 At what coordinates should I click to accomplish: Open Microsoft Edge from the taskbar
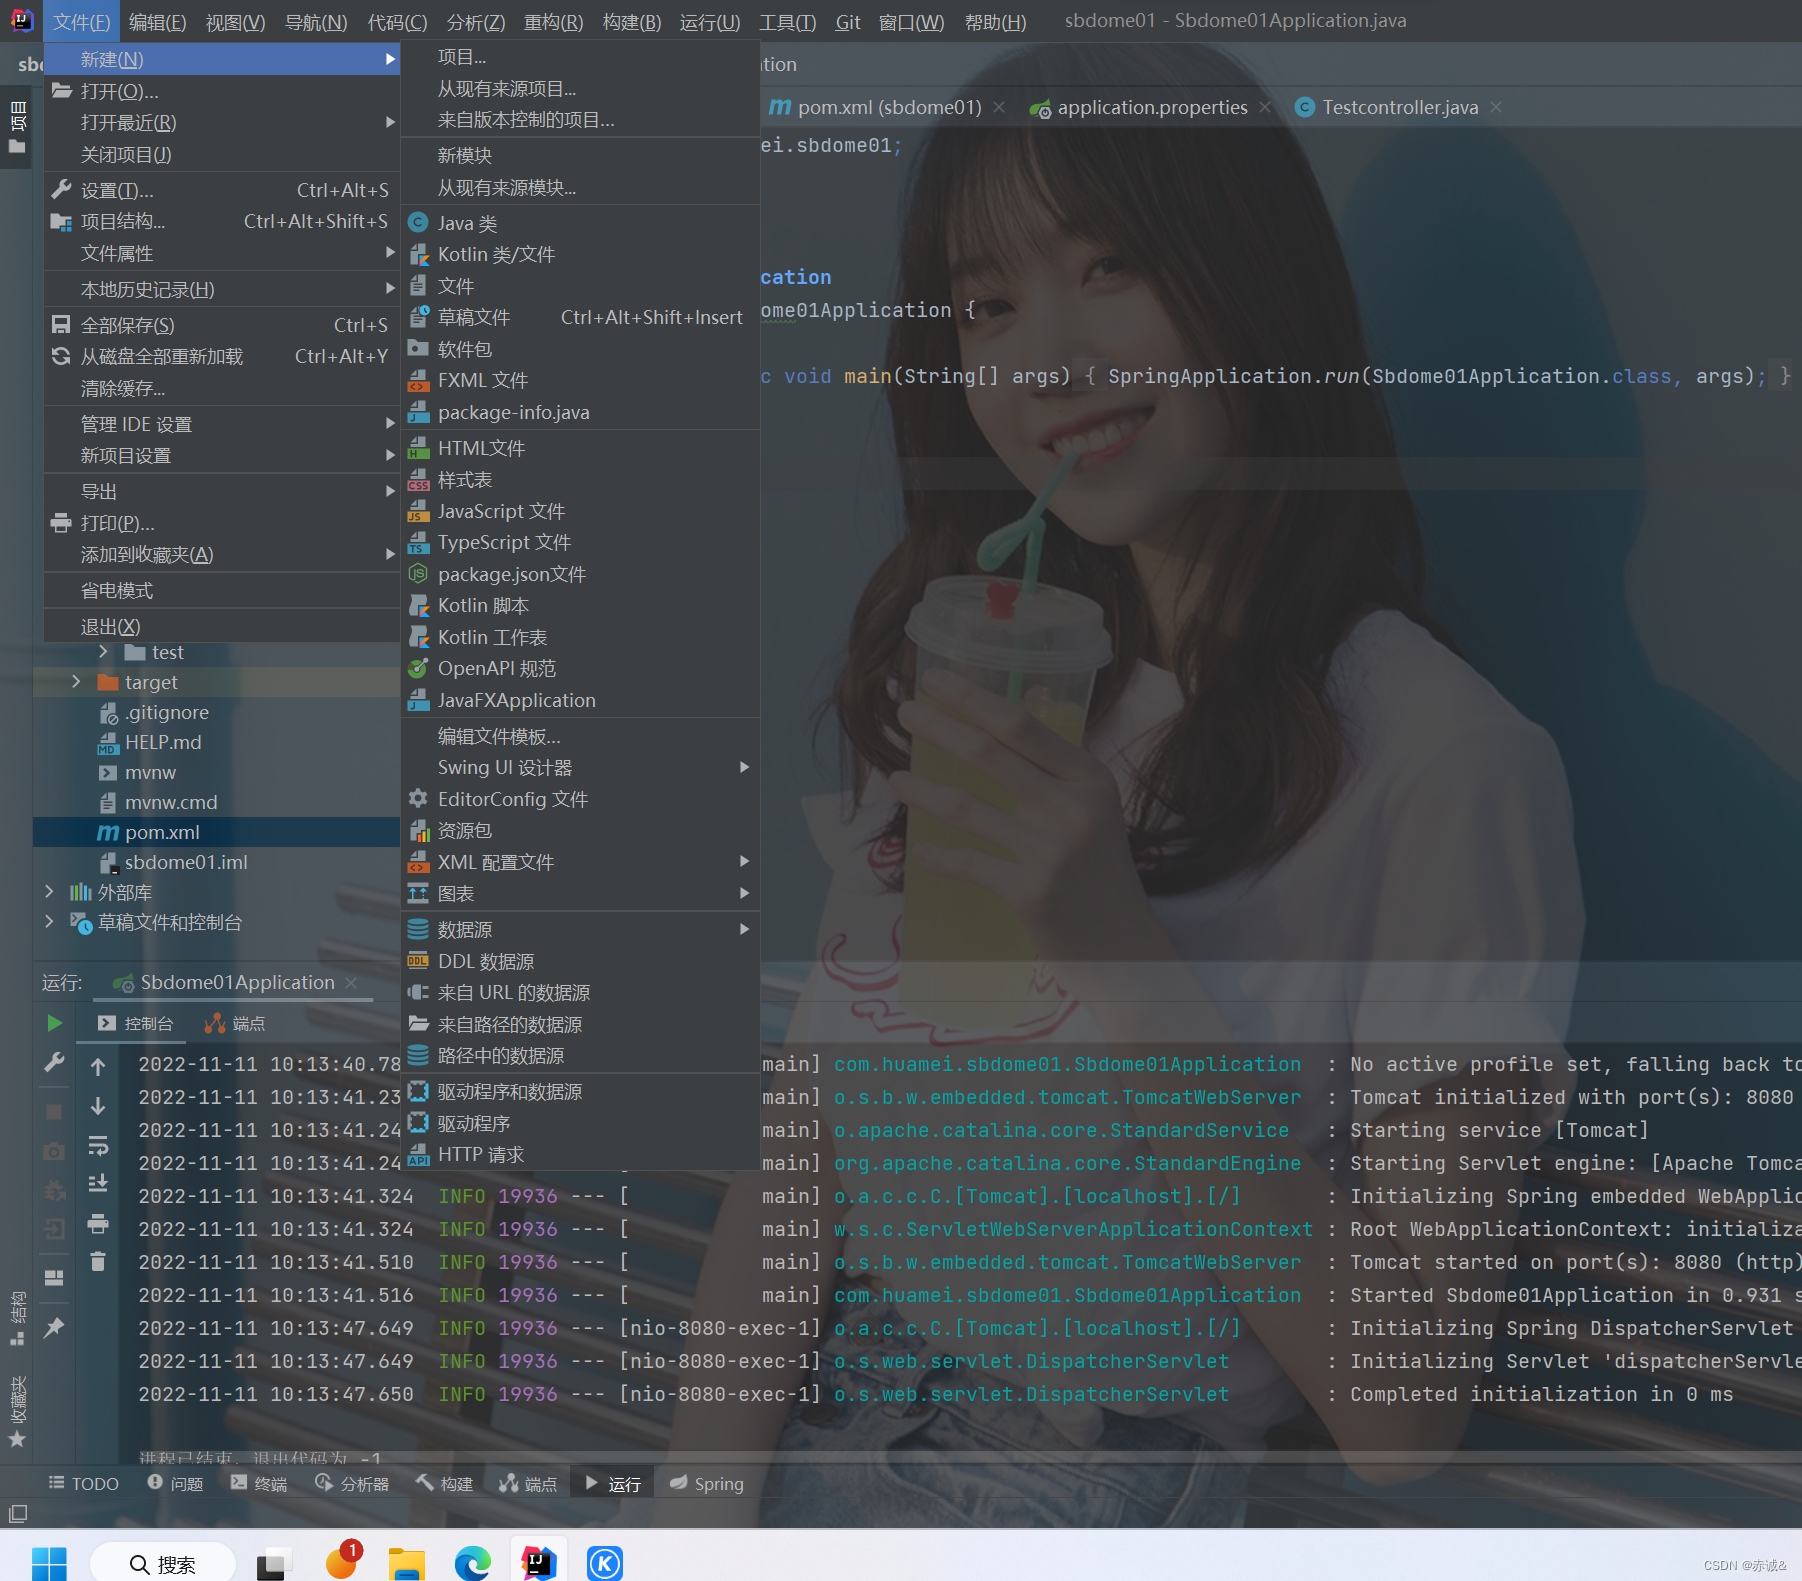472,1562
